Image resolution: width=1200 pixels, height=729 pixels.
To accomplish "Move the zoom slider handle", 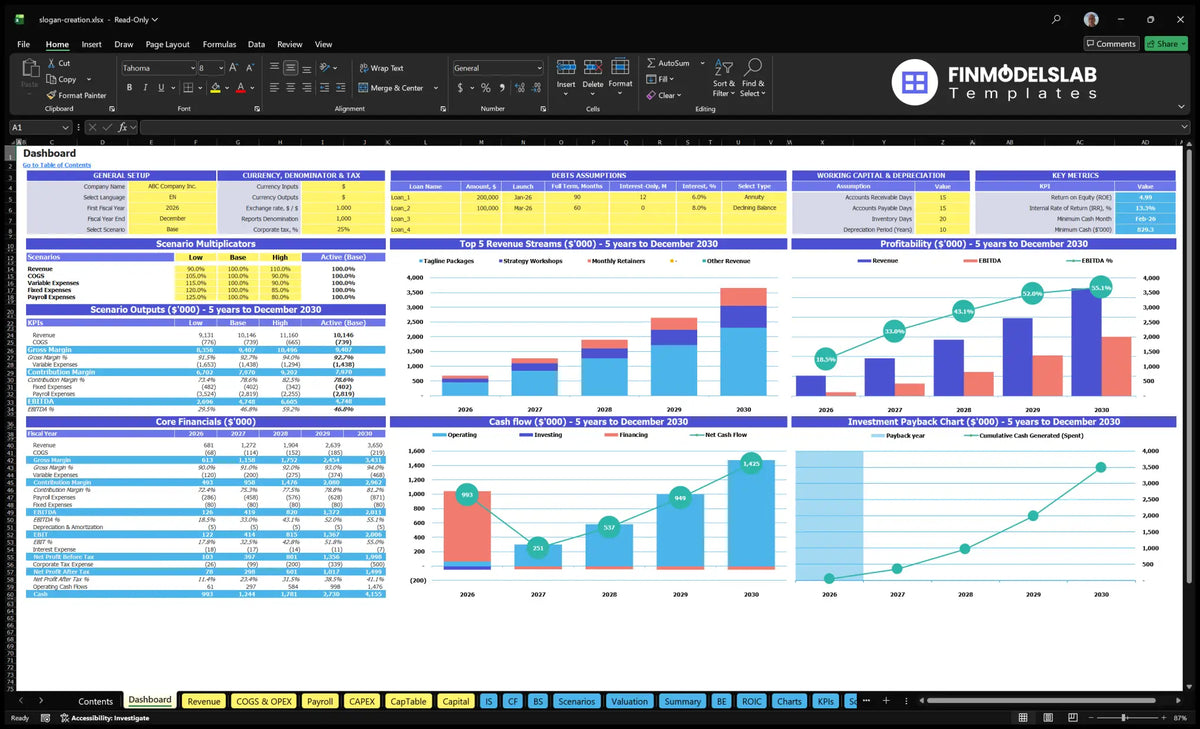I will click(1125, 718).
